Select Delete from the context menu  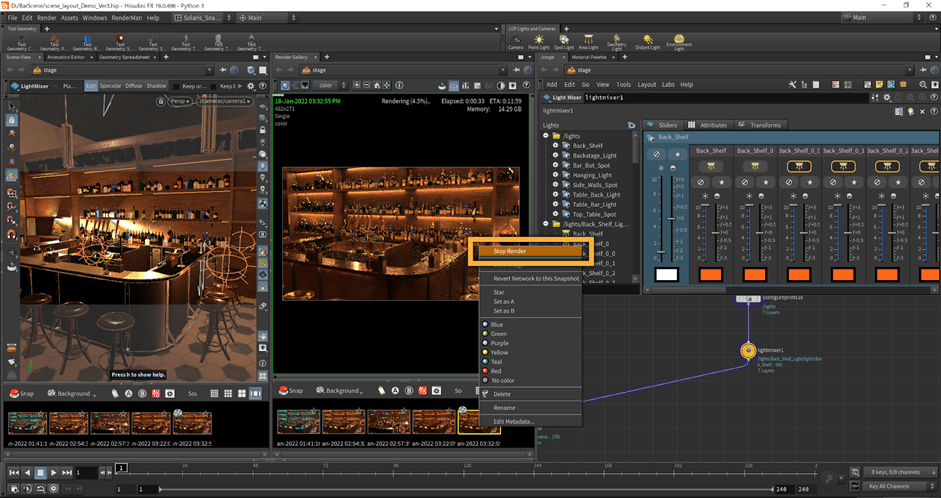[502, 394]
